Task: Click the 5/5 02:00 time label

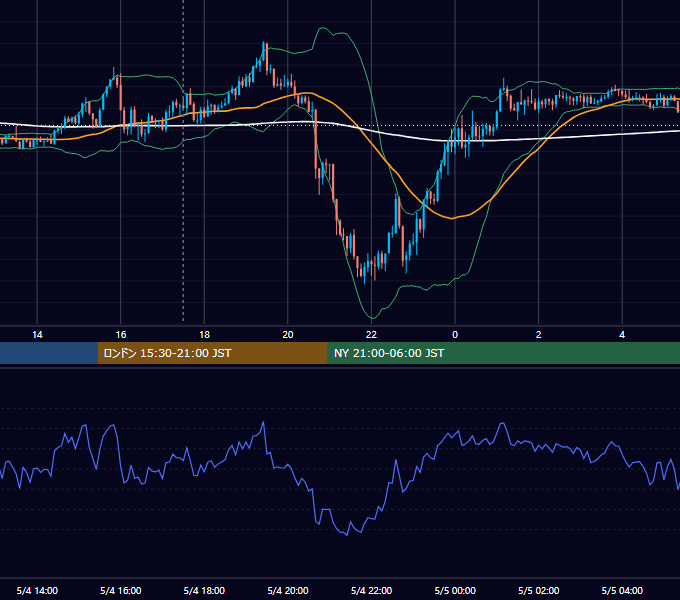Action: click(539, 590)
